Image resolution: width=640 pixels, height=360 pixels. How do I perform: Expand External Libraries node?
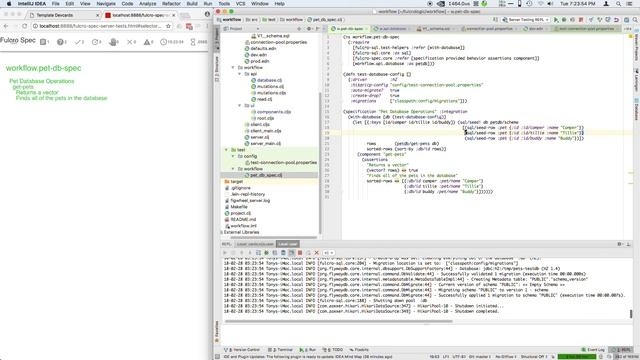(x=222, y=232)
